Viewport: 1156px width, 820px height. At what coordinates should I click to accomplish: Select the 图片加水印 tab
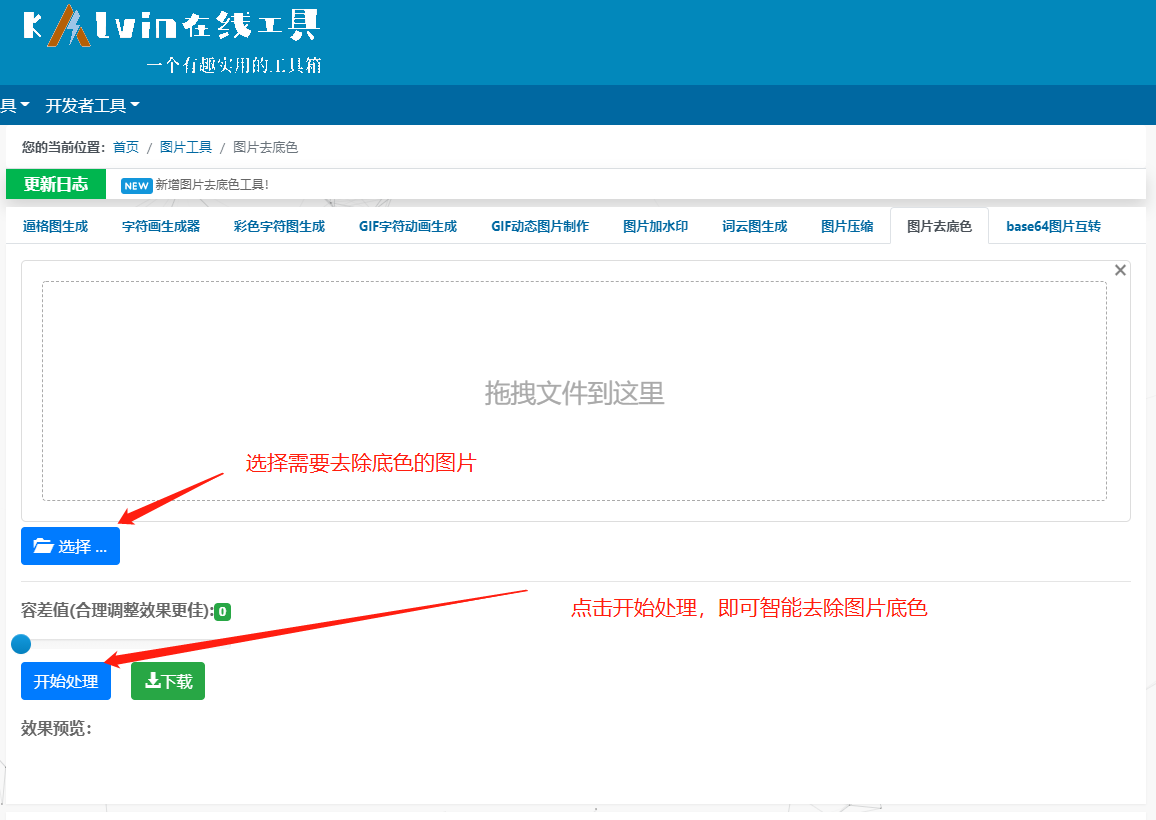click(x=655, y=226)
